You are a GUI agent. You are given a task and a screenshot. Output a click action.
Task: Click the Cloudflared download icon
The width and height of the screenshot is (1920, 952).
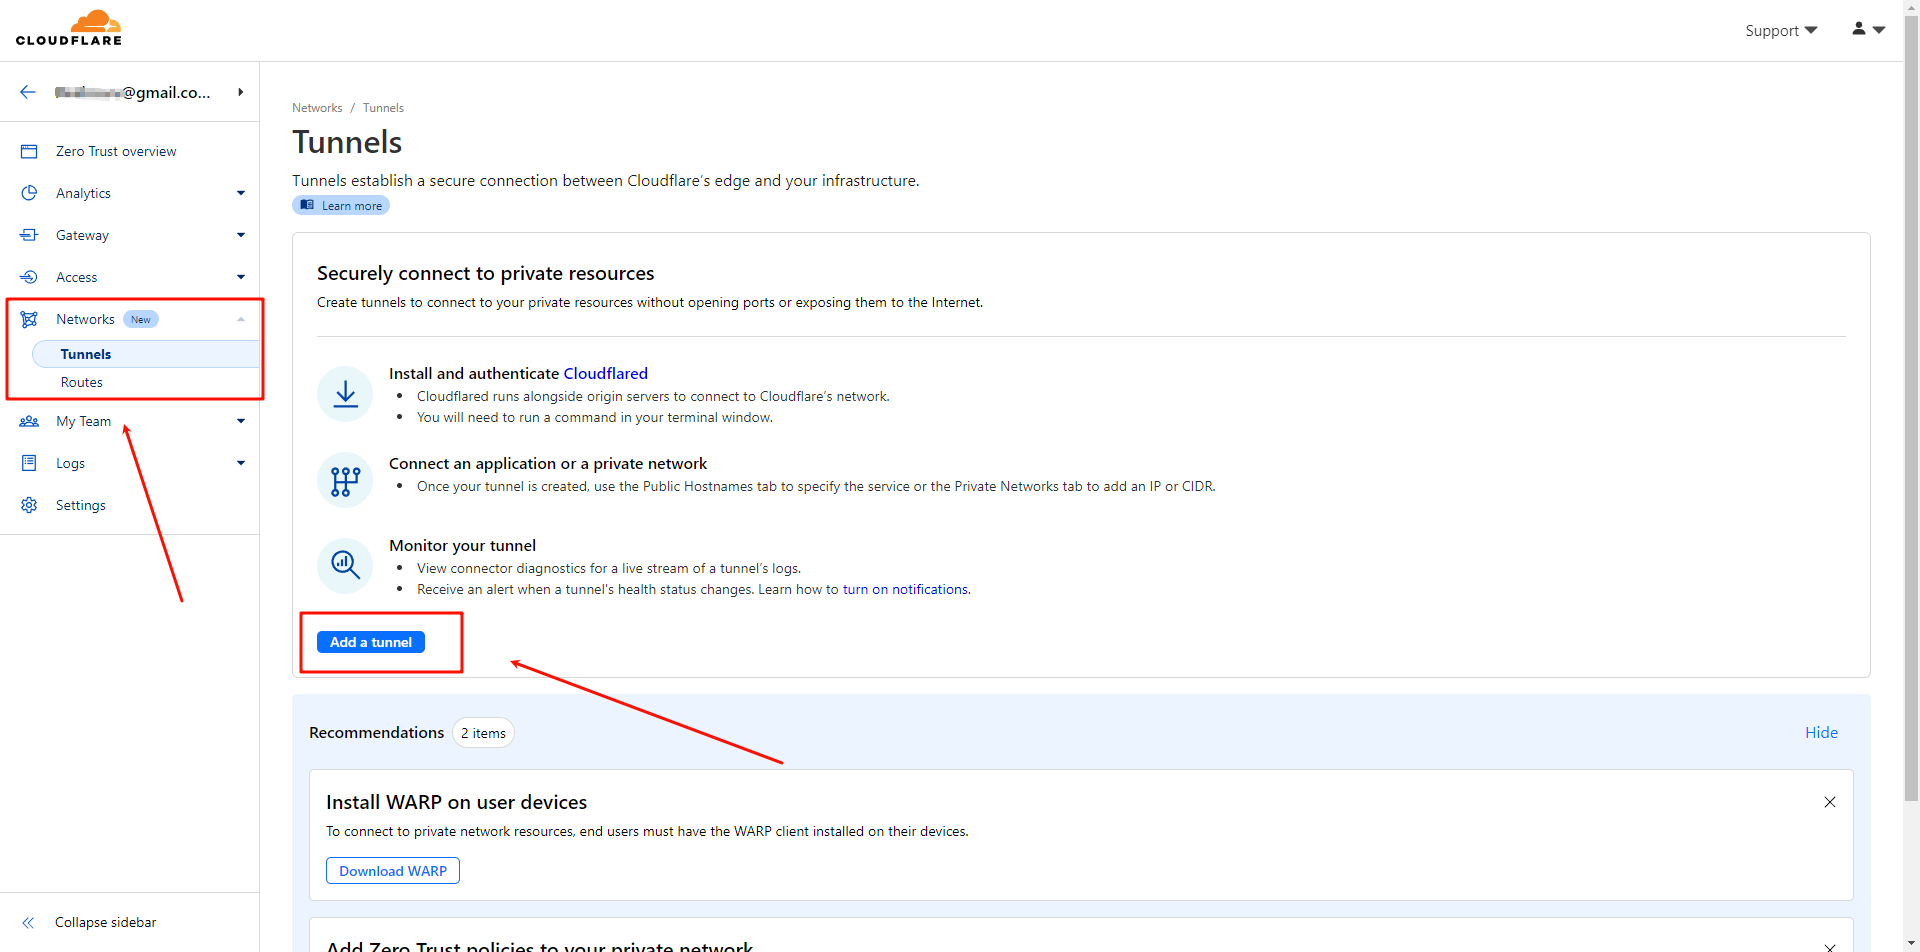coord(344,393)
